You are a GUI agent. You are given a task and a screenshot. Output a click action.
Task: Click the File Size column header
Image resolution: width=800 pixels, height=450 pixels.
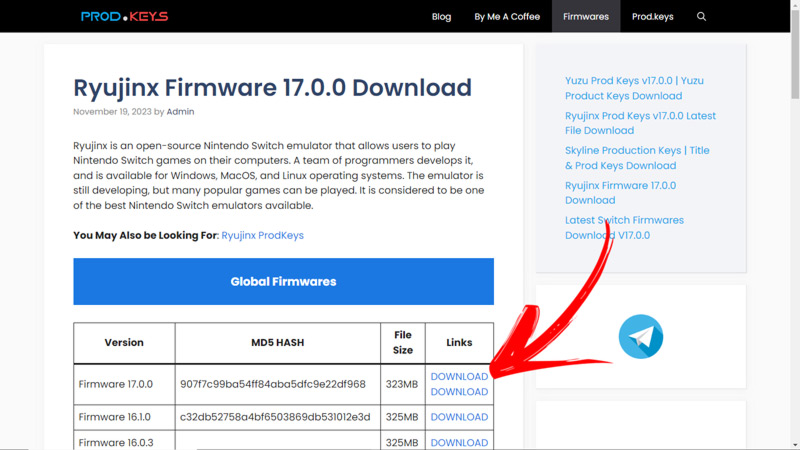(x=403, y=342)
